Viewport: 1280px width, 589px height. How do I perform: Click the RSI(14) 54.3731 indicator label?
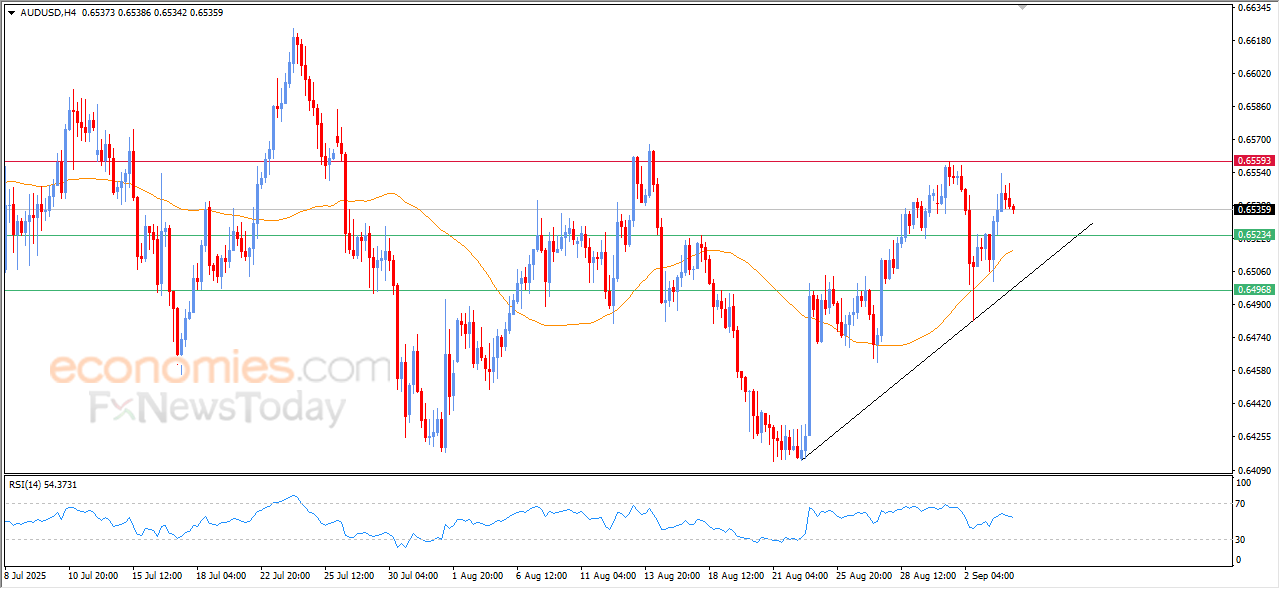click(43, 484)
